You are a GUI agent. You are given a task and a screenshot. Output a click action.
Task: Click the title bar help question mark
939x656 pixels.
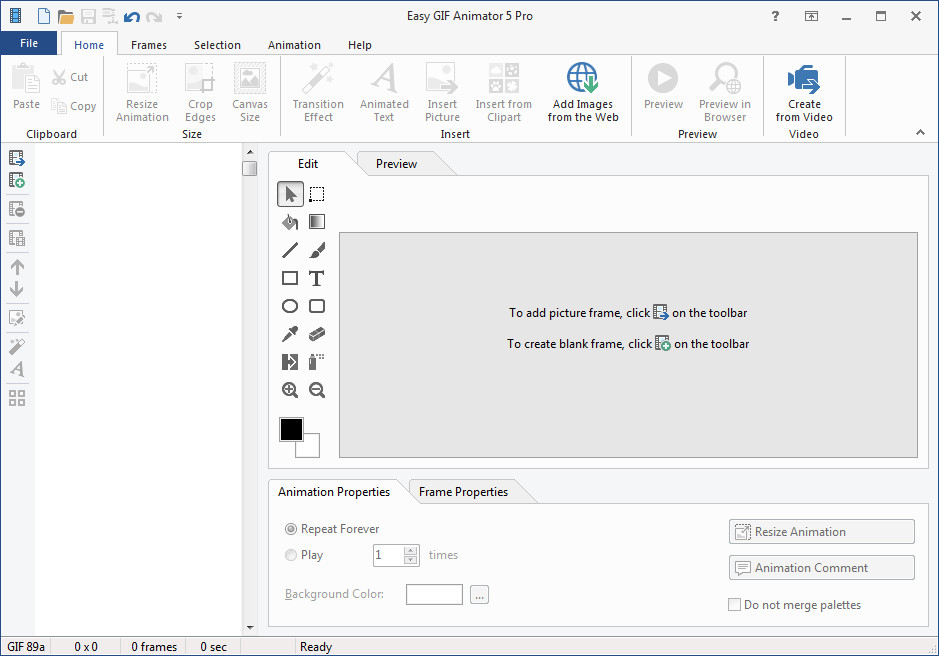[x=776, y=16]
